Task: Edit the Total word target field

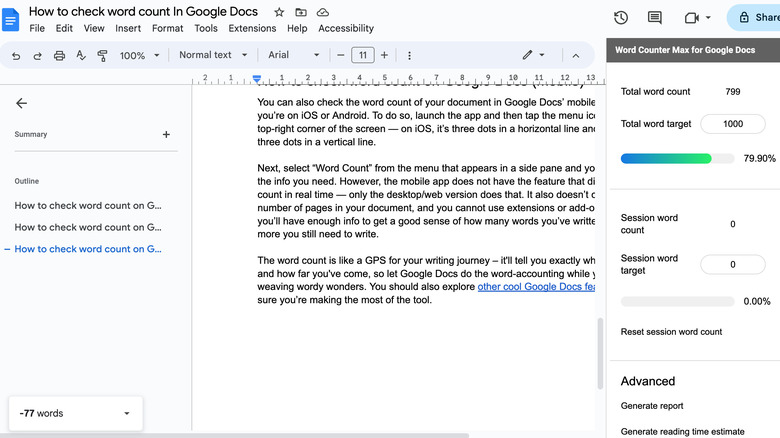Action: [733, 124]
